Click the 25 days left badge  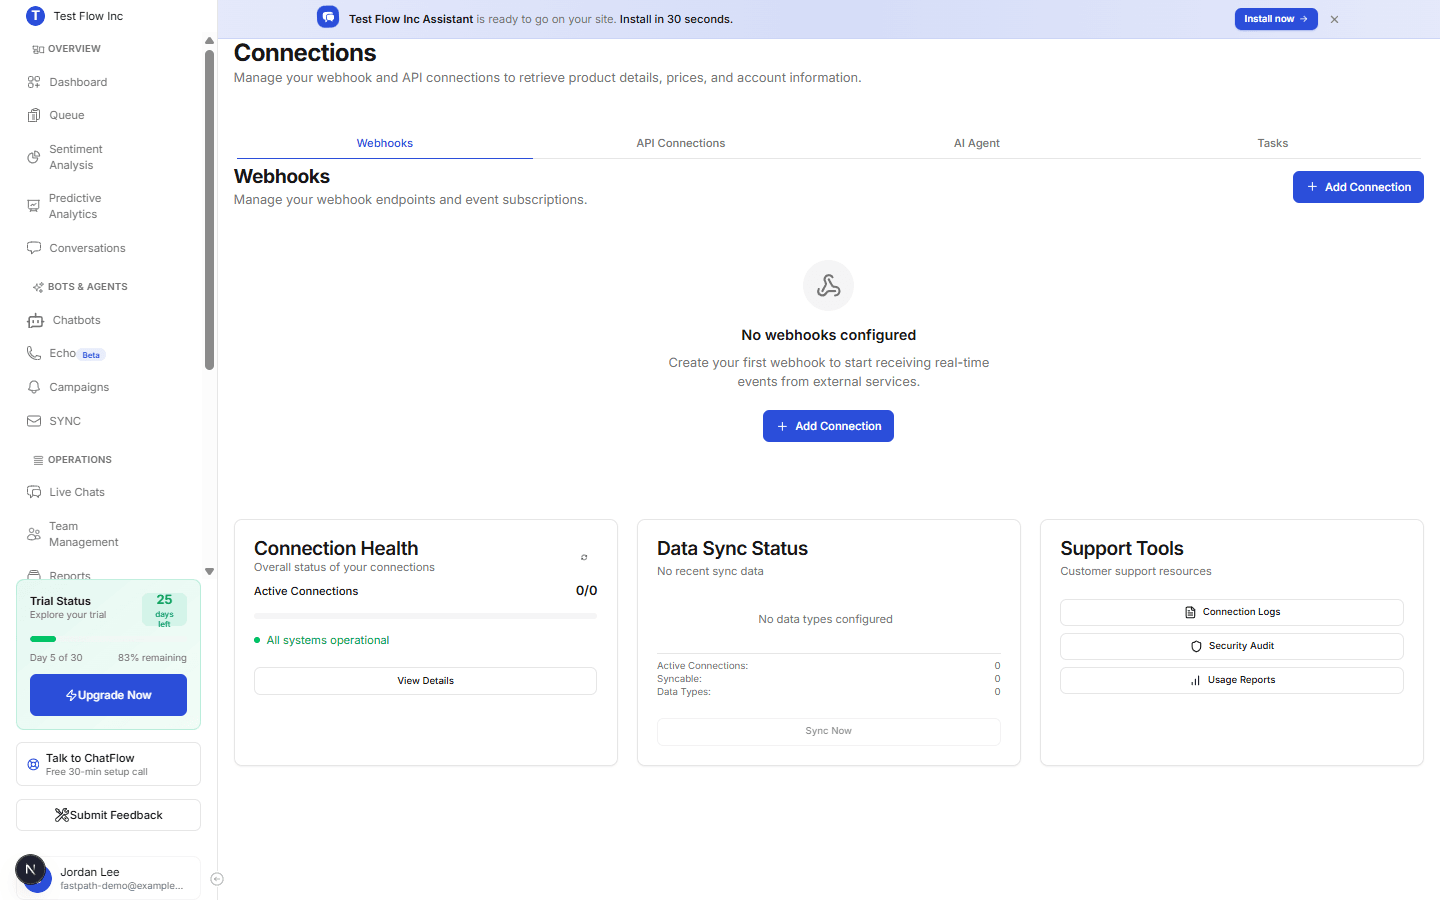(x=164, y=610)
